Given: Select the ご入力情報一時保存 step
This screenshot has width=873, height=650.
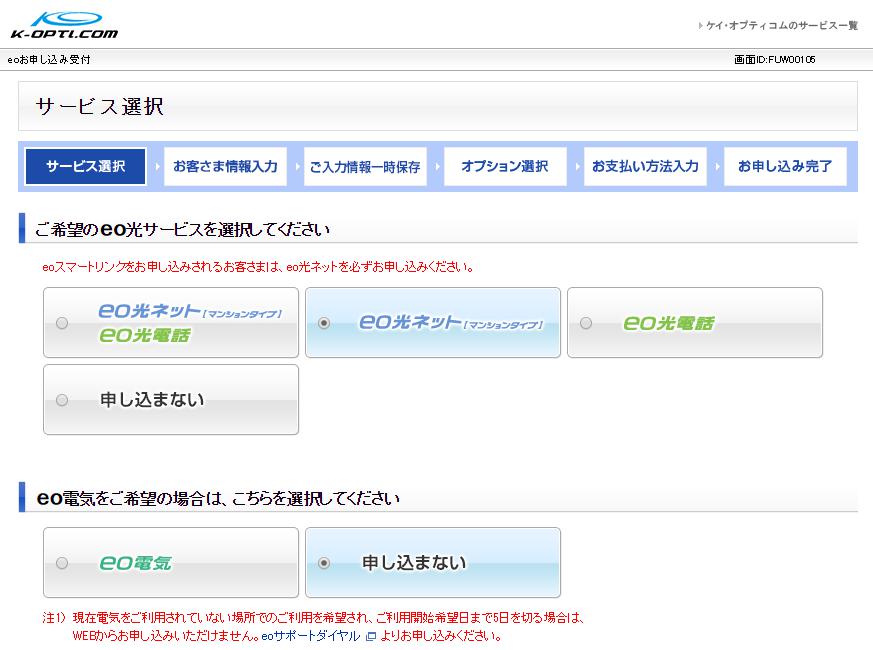Looking at the screenshot, I should (365, 166).
